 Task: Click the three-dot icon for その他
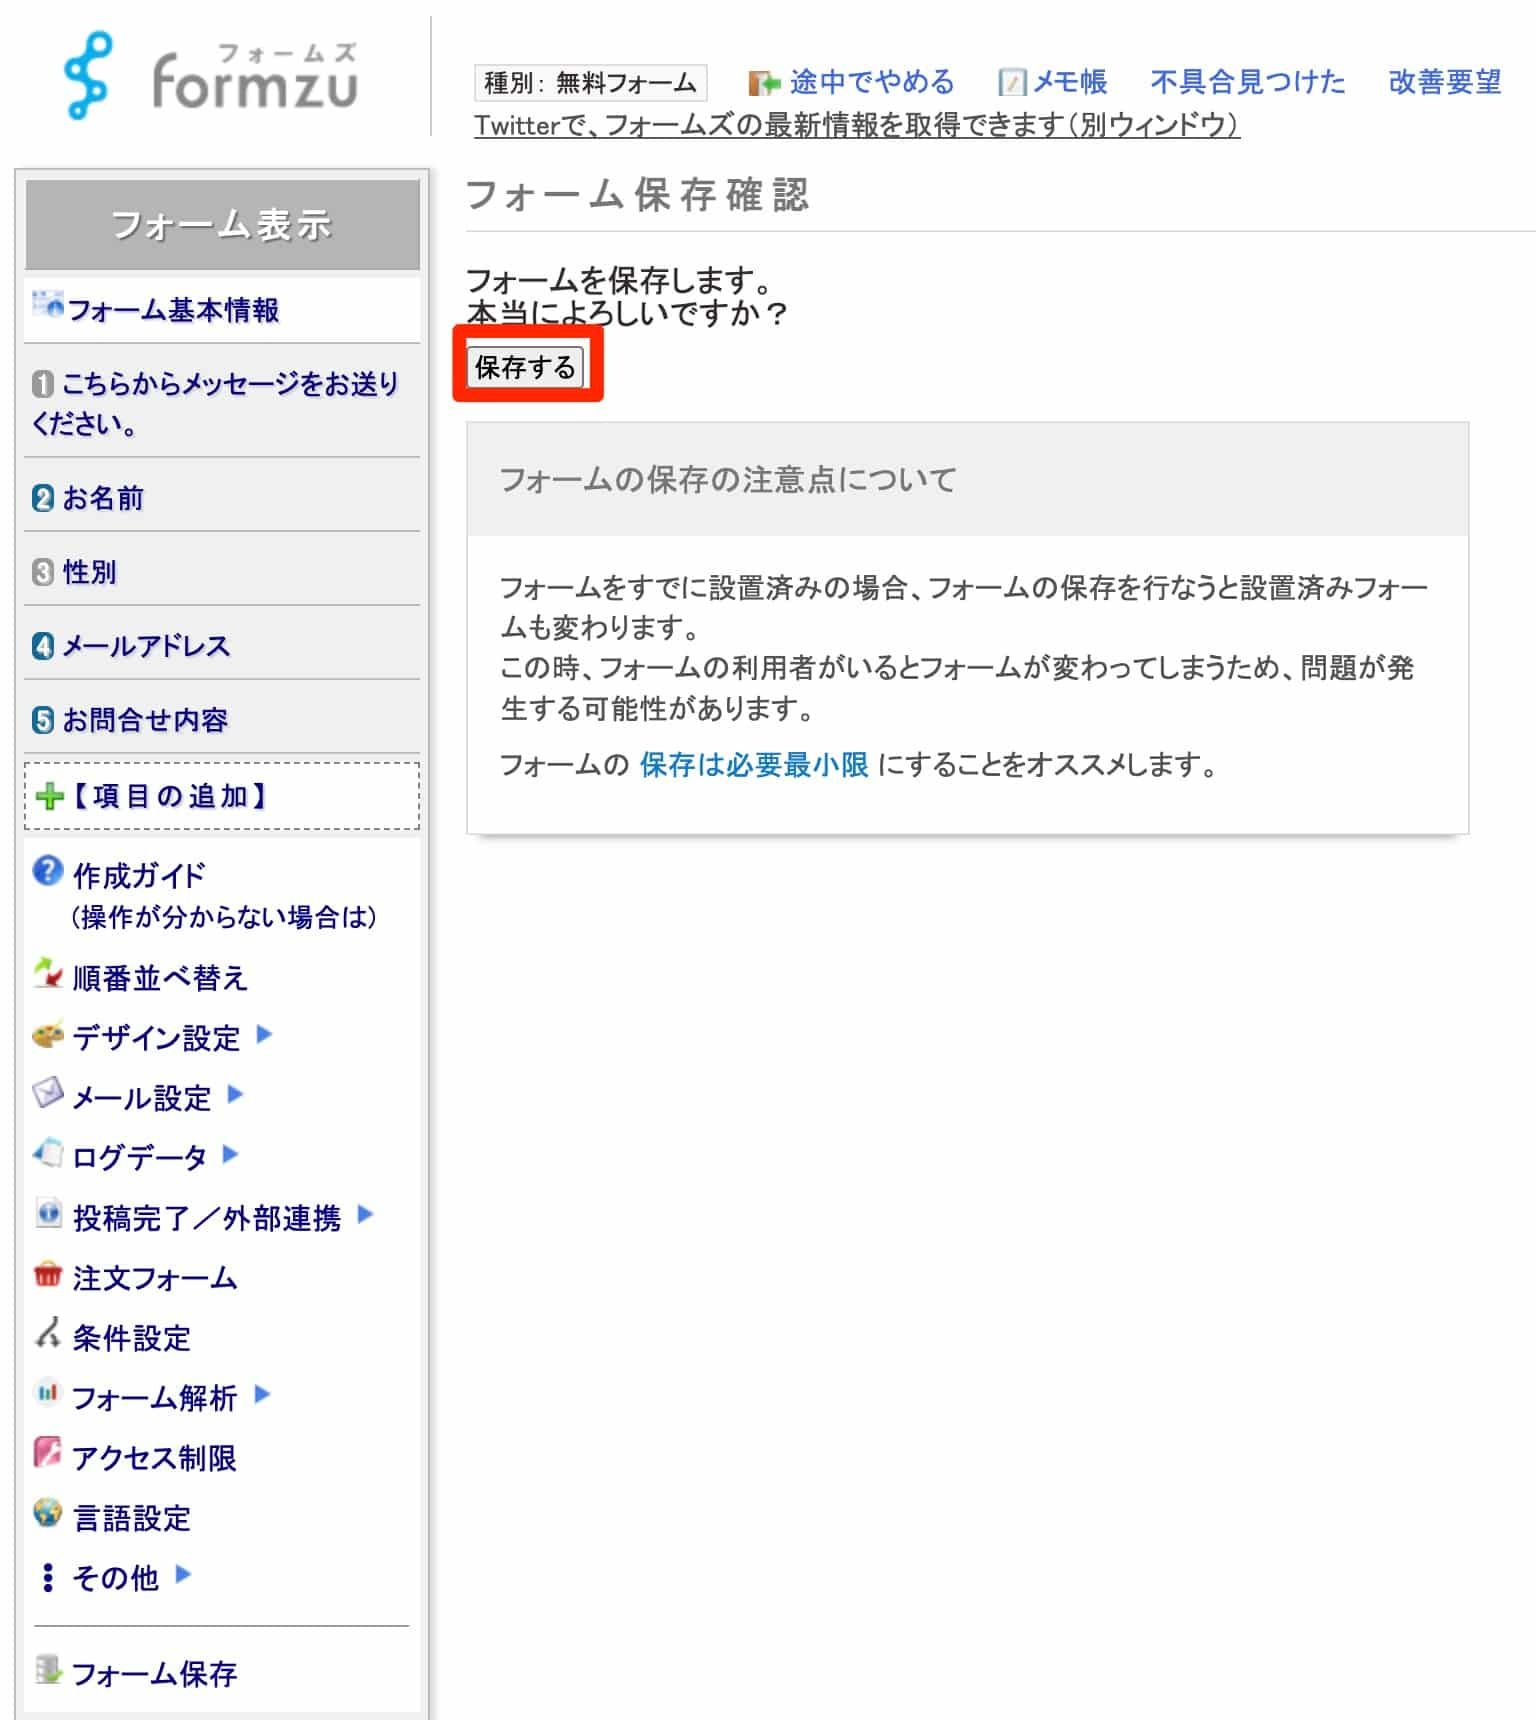tap(47, 1577)
